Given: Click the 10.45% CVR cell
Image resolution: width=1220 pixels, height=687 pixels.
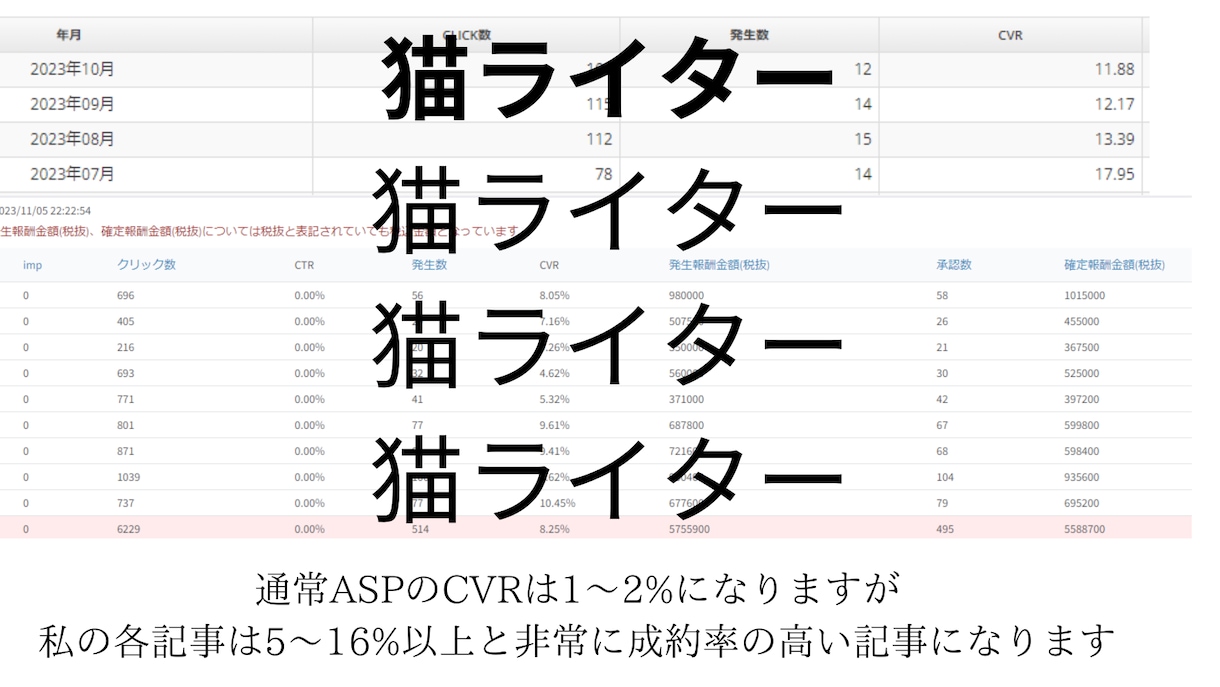Looking at the screenshot, I should 556,503.
